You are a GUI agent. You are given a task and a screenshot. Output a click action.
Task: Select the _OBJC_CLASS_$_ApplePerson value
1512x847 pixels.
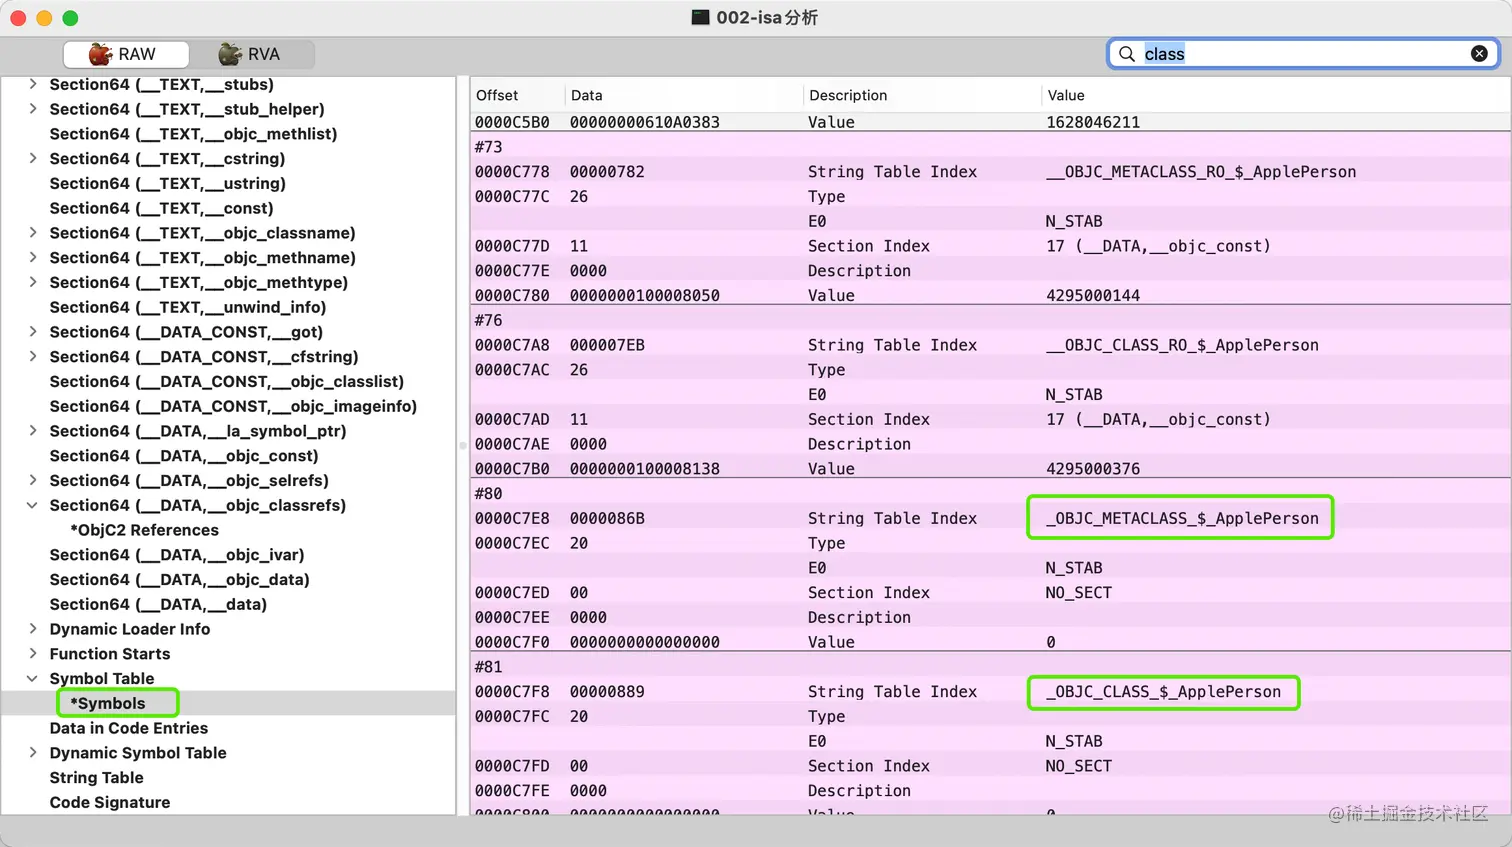point(1163,691)
